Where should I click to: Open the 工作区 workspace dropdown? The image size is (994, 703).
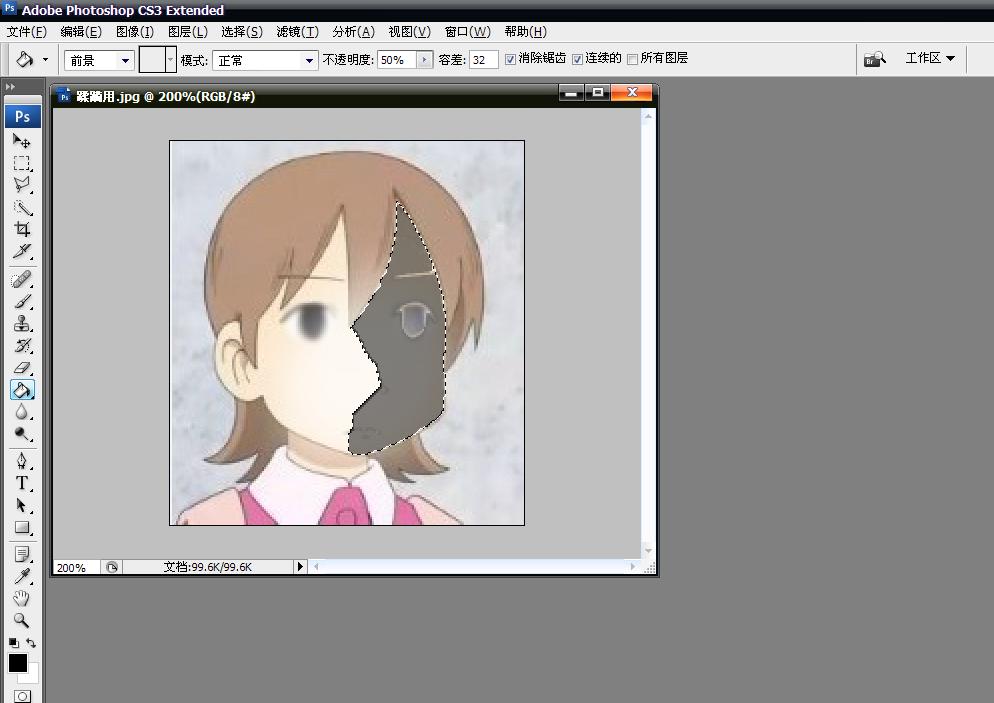point(930,58)
